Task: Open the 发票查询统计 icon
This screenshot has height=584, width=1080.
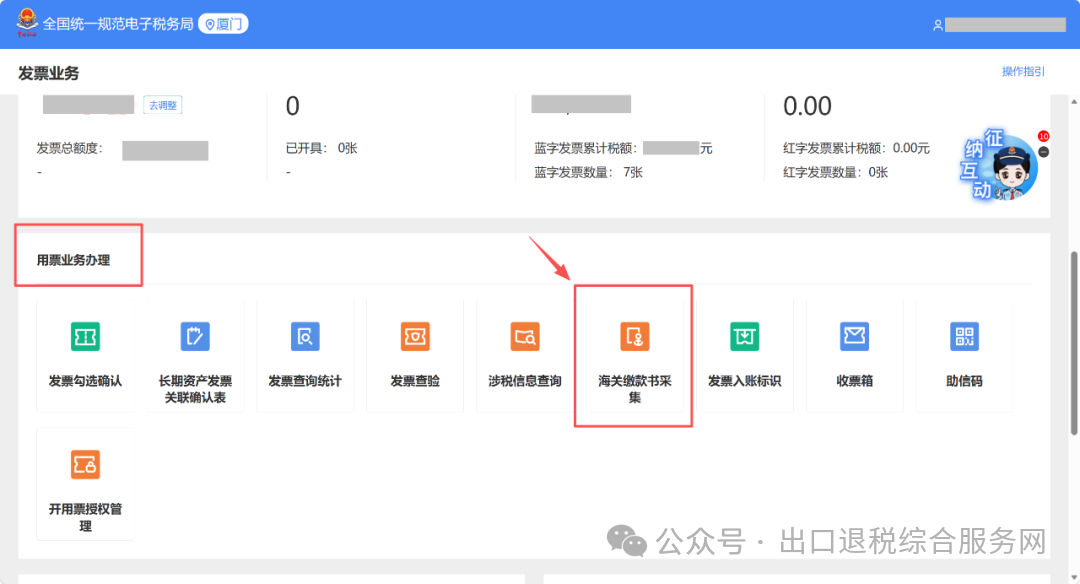Action: 305,337
